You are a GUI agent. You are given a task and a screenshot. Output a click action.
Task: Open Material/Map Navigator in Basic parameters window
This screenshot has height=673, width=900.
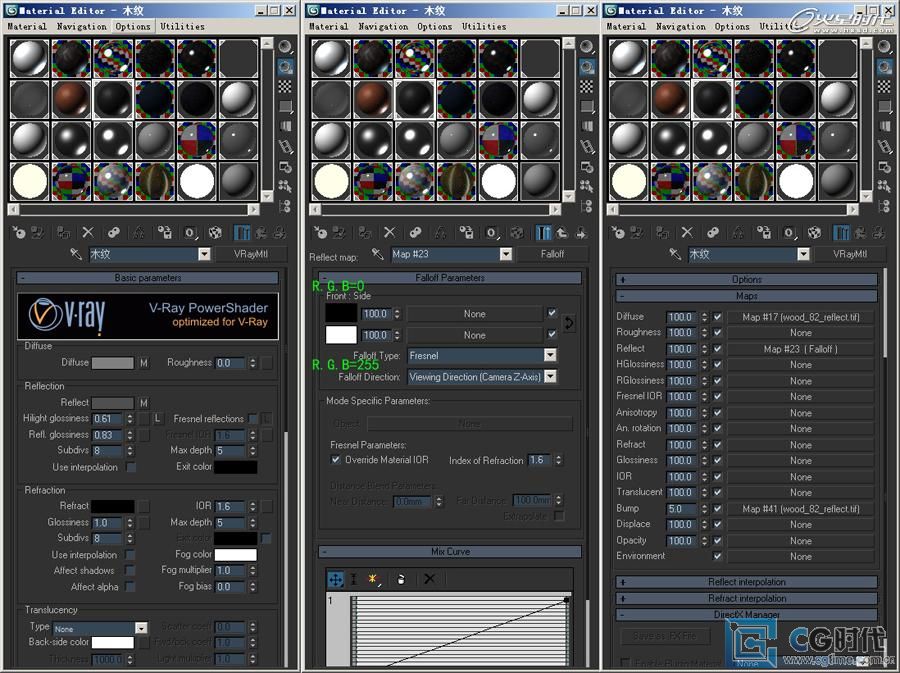click(285, 207)
